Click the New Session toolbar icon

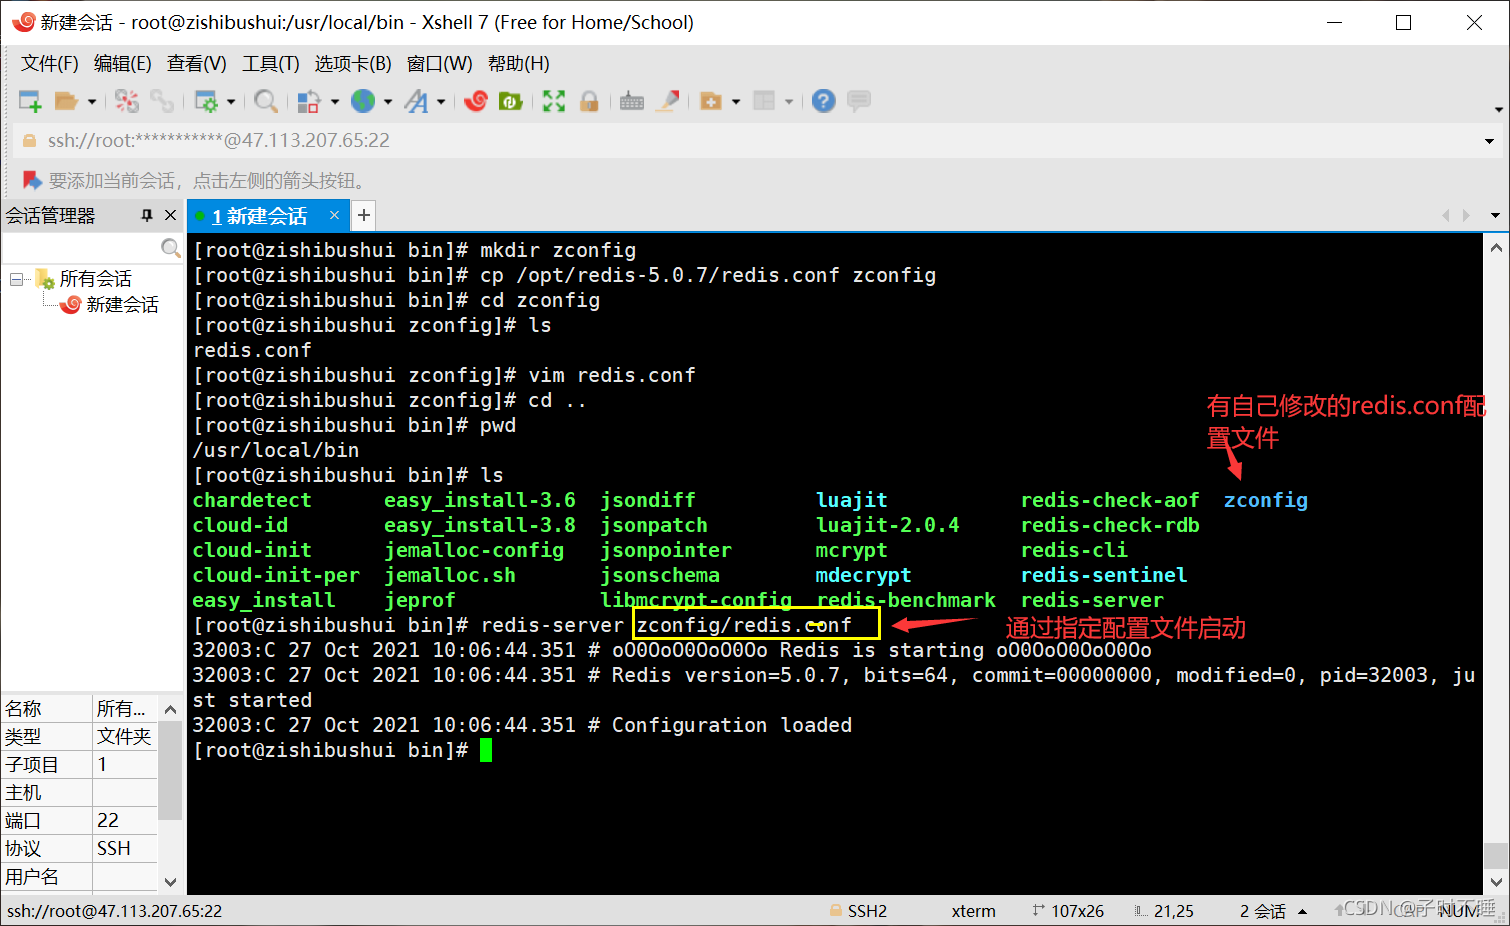[30, 101]
